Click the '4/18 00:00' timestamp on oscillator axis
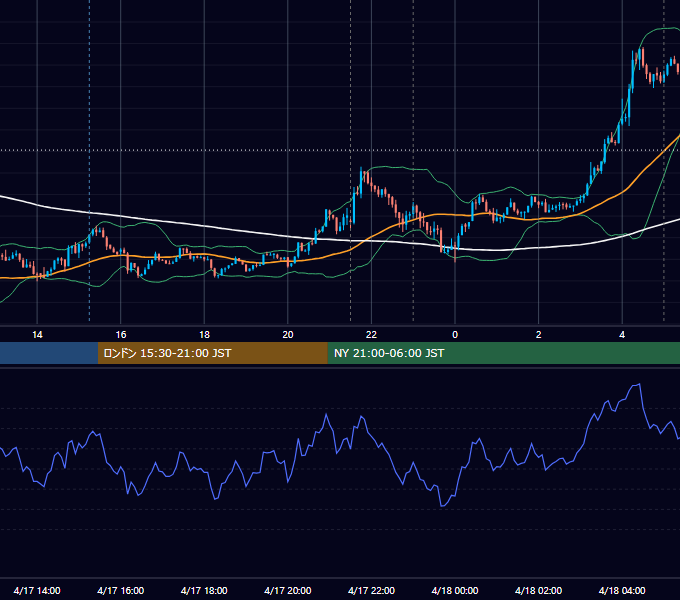 click(x=455, y=590)
